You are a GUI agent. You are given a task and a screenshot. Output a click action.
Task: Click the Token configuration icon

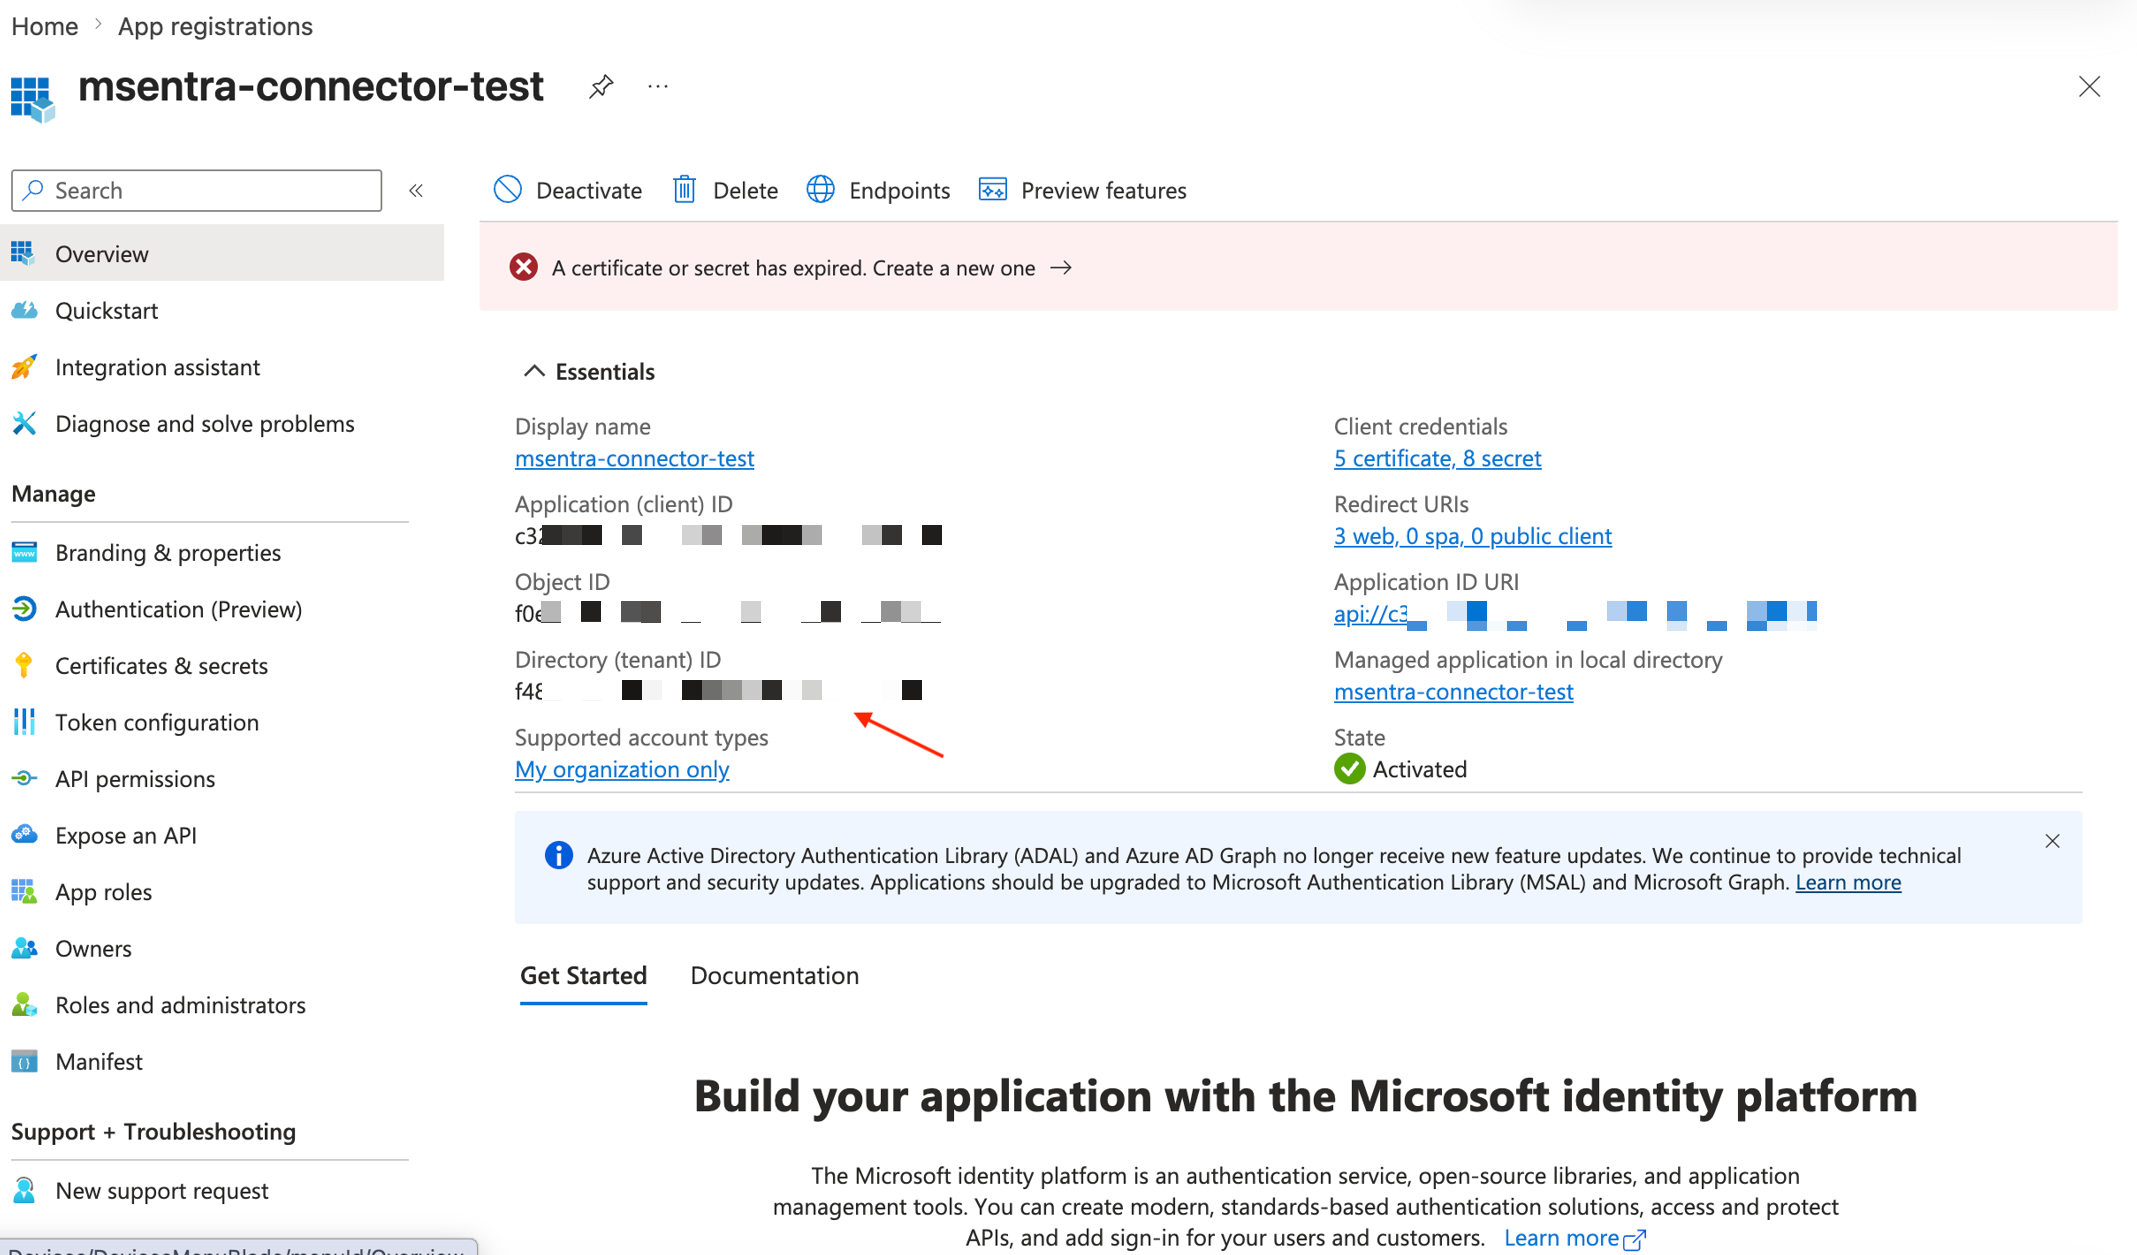click(x=25, y=722)
